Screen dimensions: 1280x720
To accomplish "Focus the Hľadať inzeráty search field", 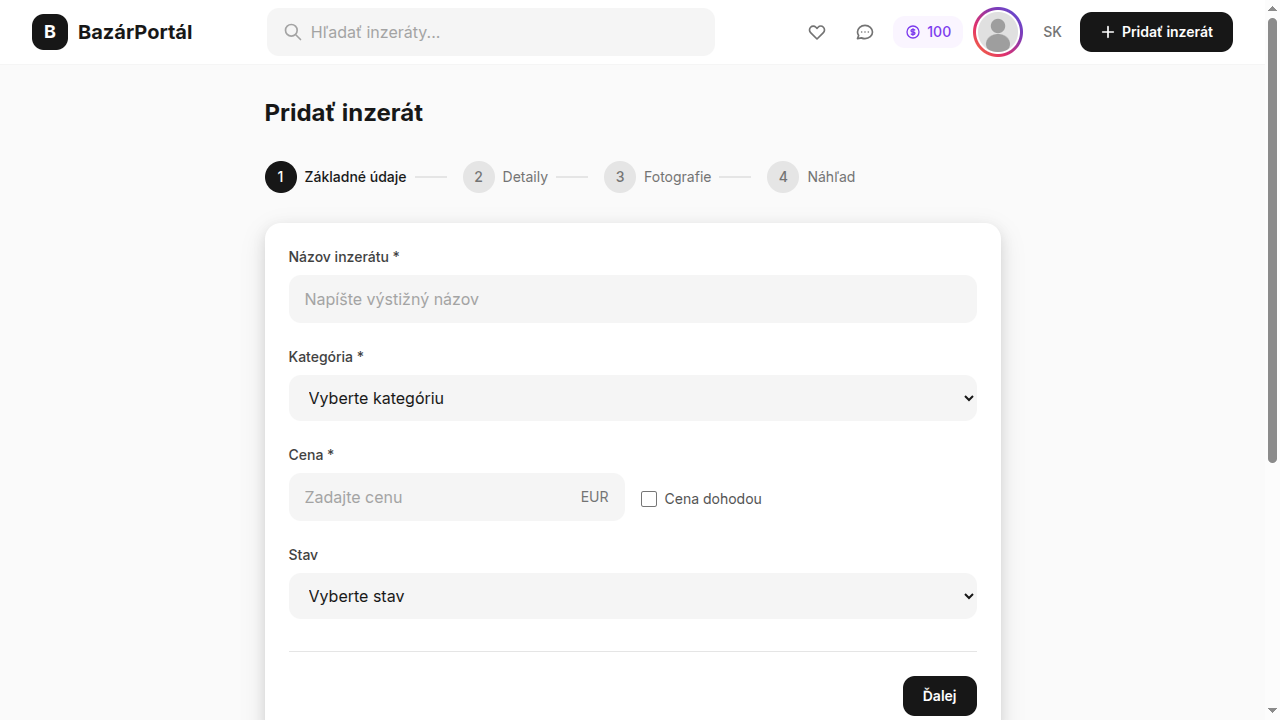I will 505,32.
